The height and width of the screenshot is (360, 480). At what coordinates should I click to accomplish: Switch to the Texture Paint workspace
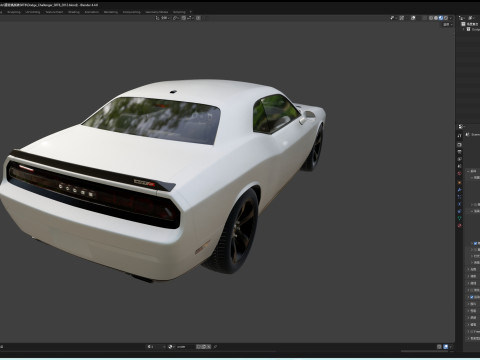coord(54,12)
